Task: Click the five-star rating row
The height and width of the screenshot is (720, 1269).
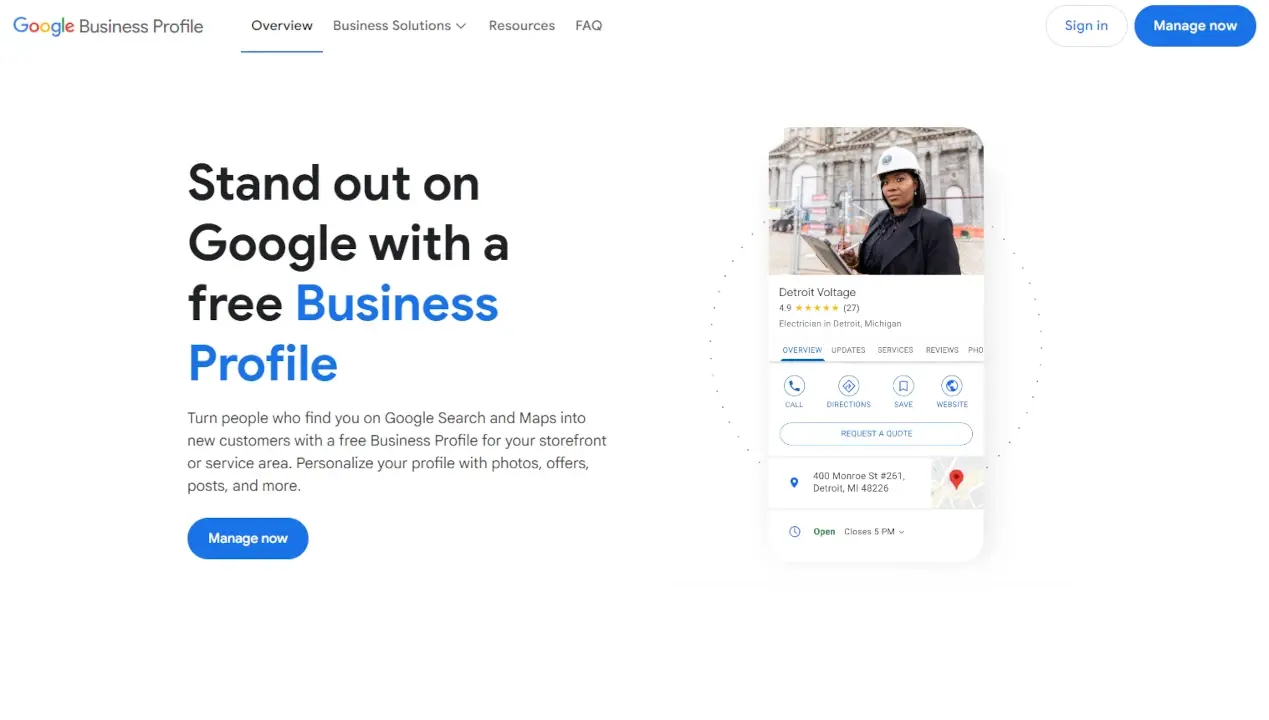Action: (x=817, y=308)
